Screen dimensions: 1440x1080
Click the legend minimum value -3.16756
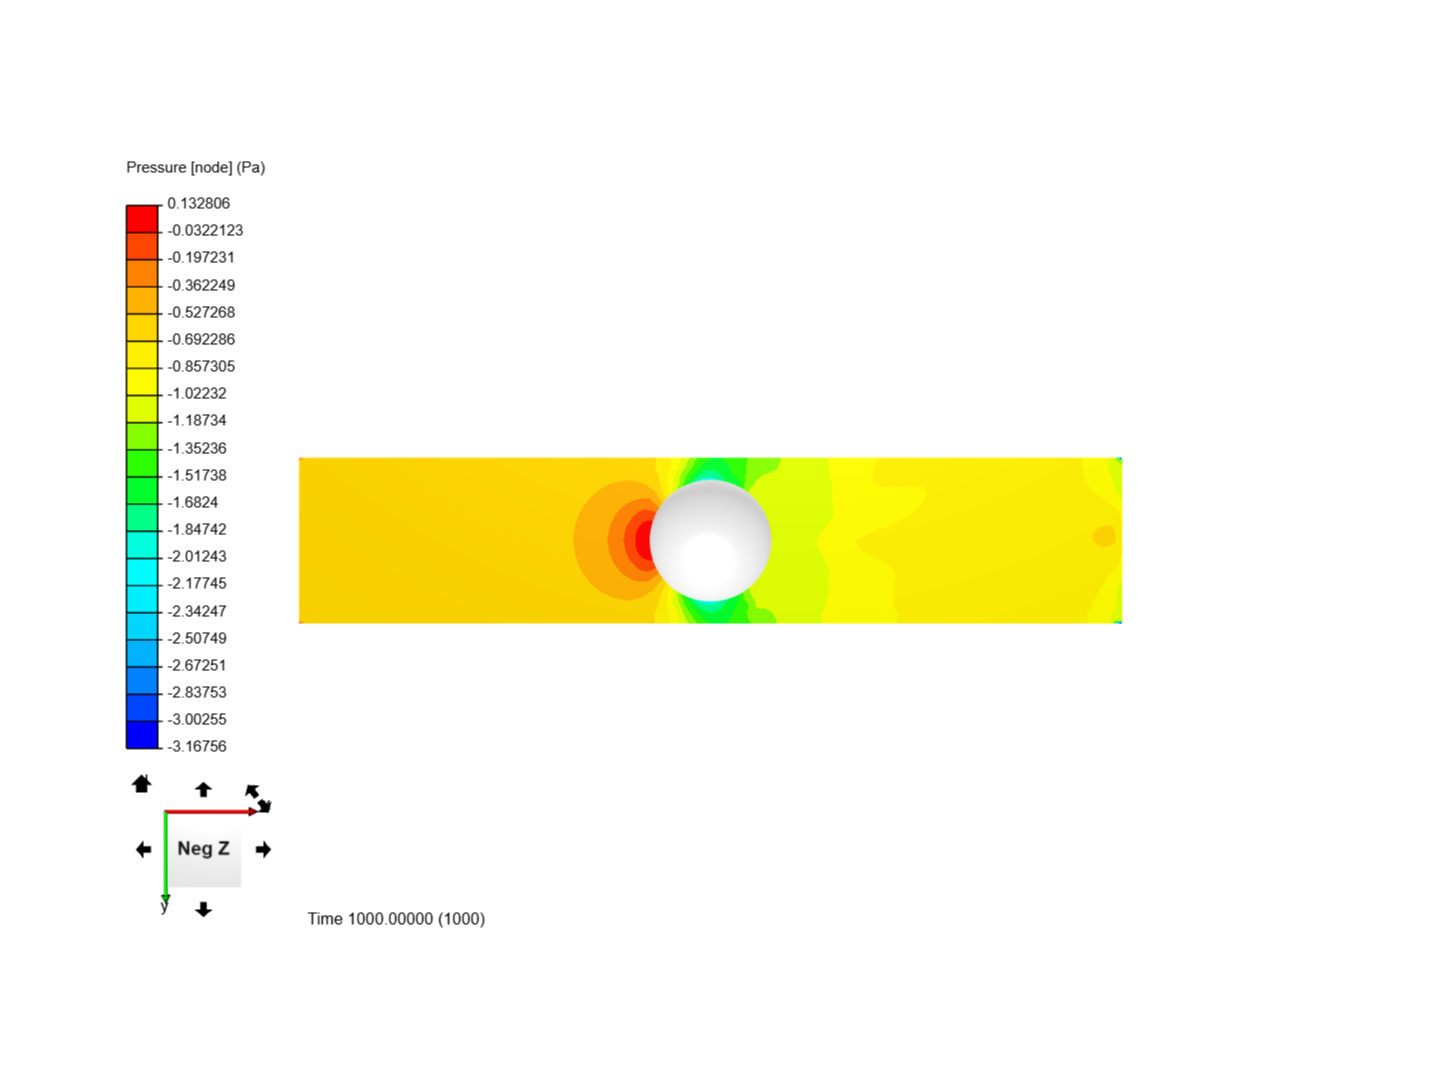point(197,746)
